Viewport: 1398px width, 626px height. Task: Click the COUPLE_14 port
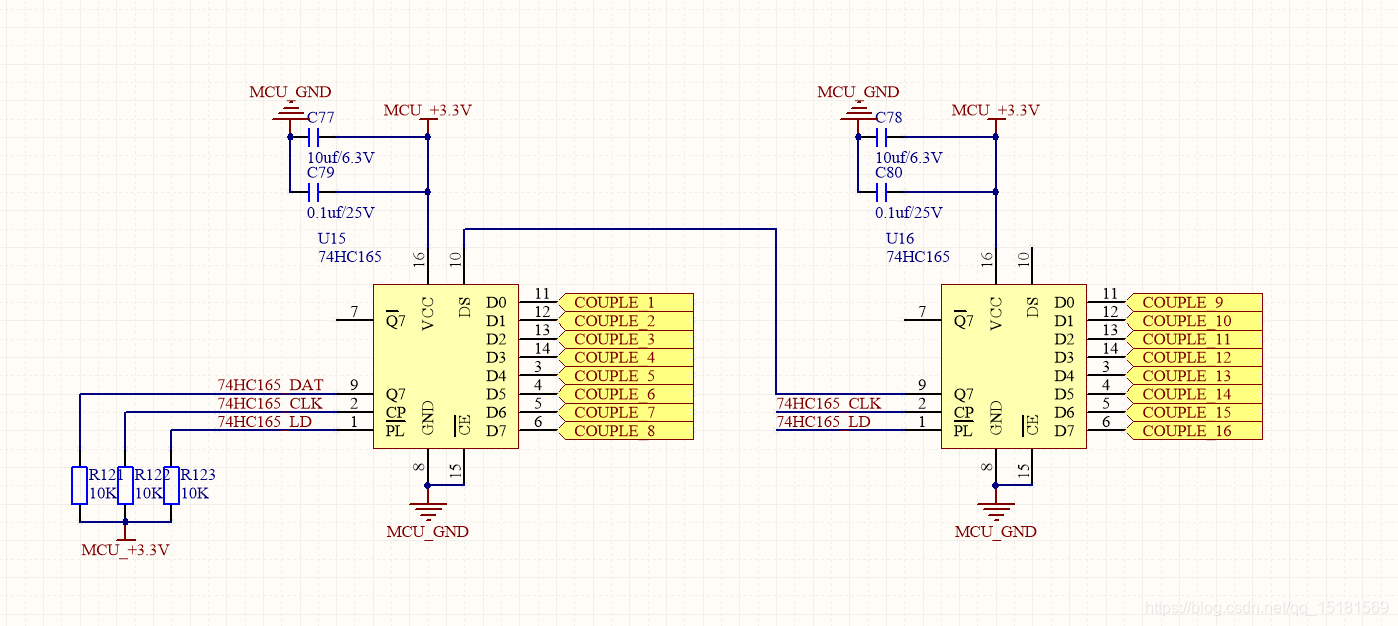pos(1194,394)
